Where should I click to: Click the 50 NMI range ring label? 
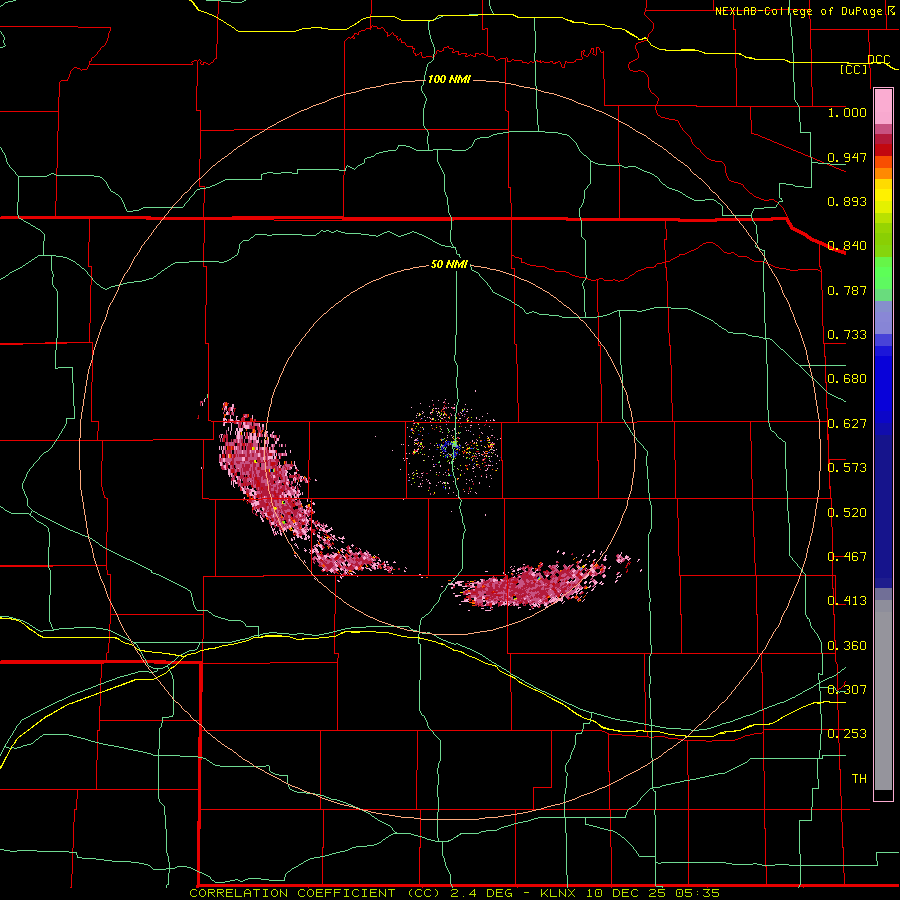click(449, 264)
